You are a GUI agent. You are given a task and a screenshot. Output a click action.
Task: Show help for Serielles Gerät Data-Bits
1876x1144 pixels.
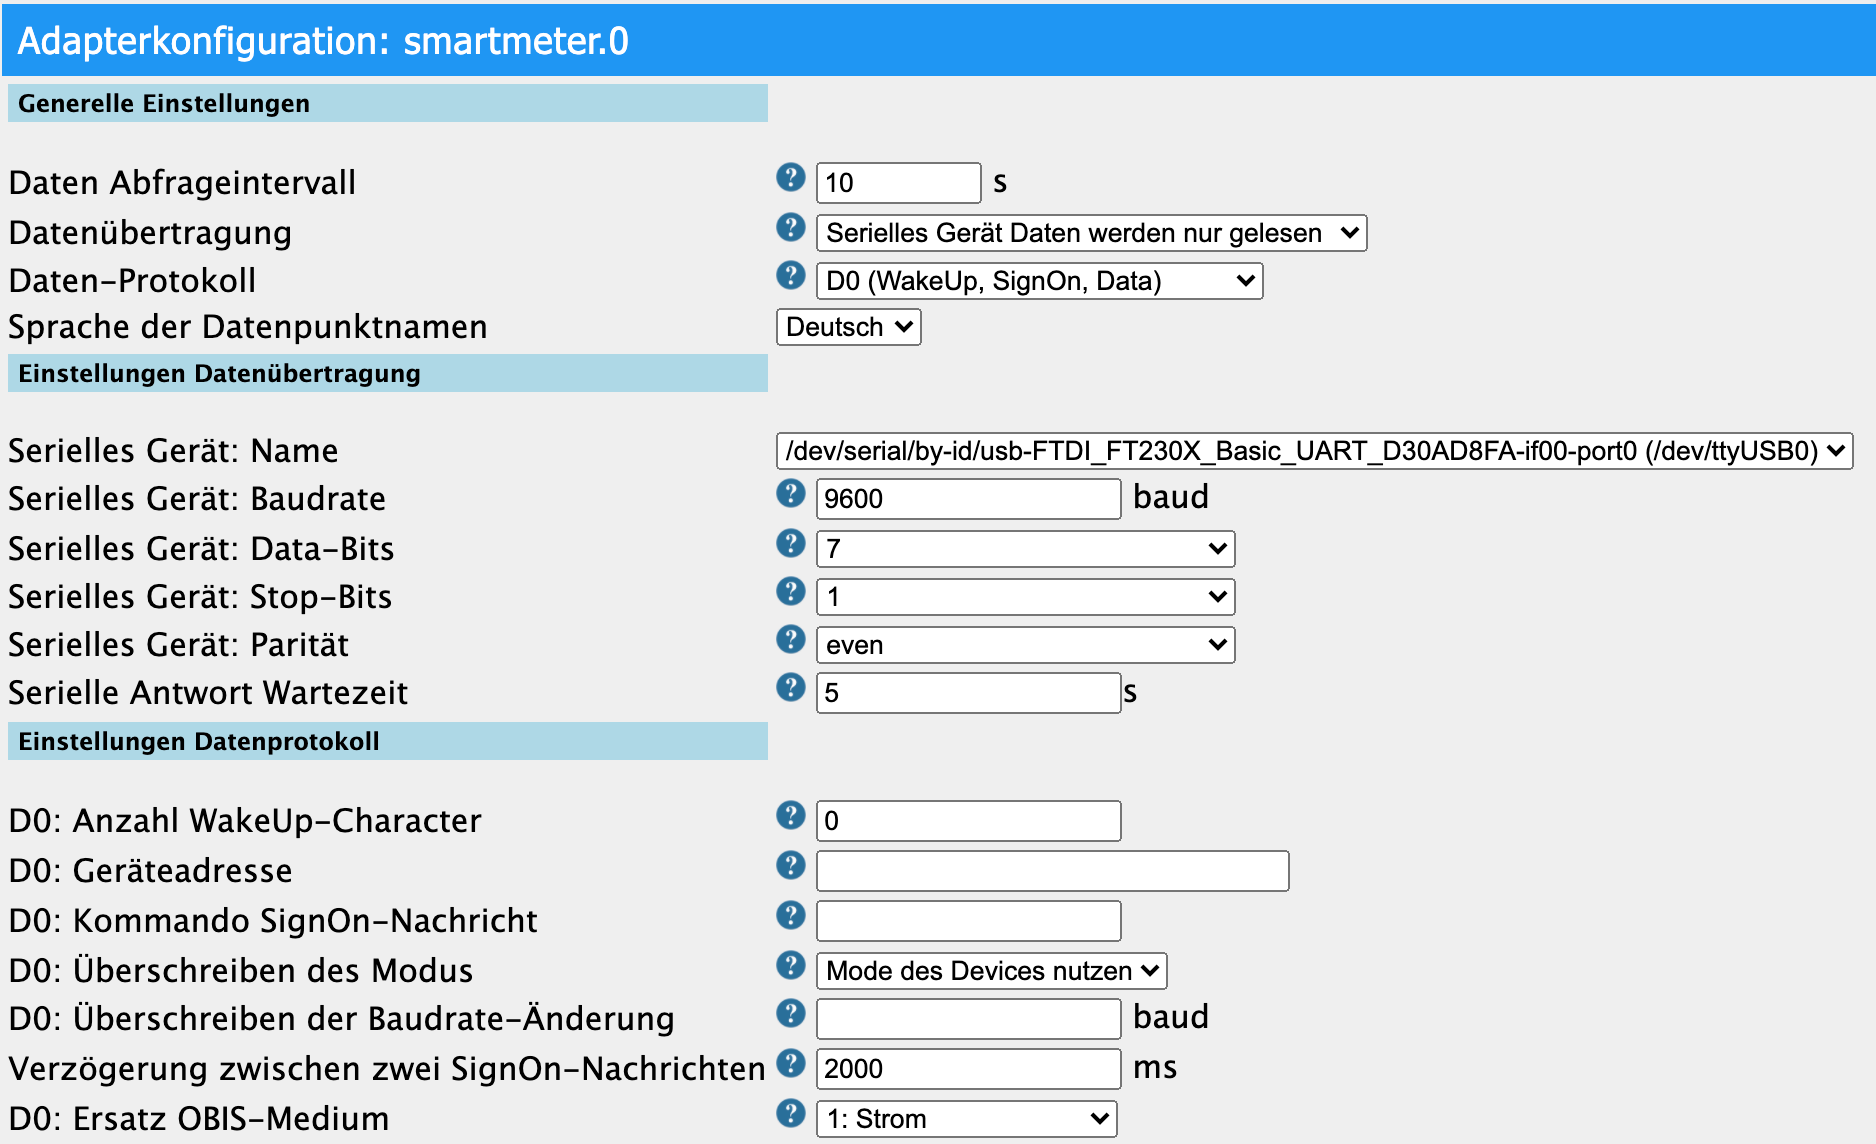click(x=790, y=543)
